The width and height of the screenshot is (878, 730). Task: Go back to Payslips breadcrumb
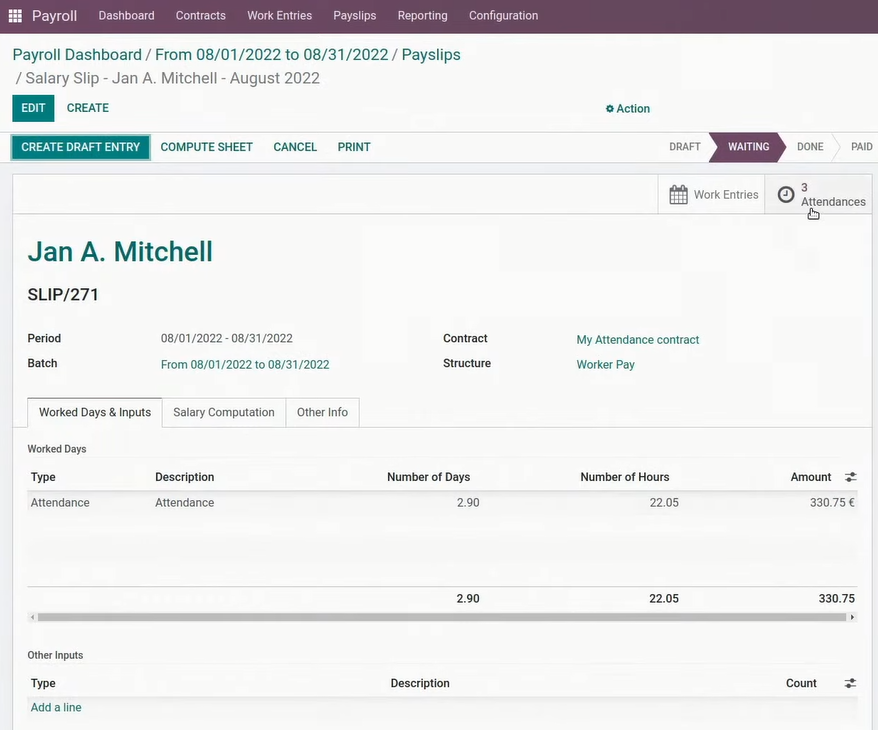point(431,54)
